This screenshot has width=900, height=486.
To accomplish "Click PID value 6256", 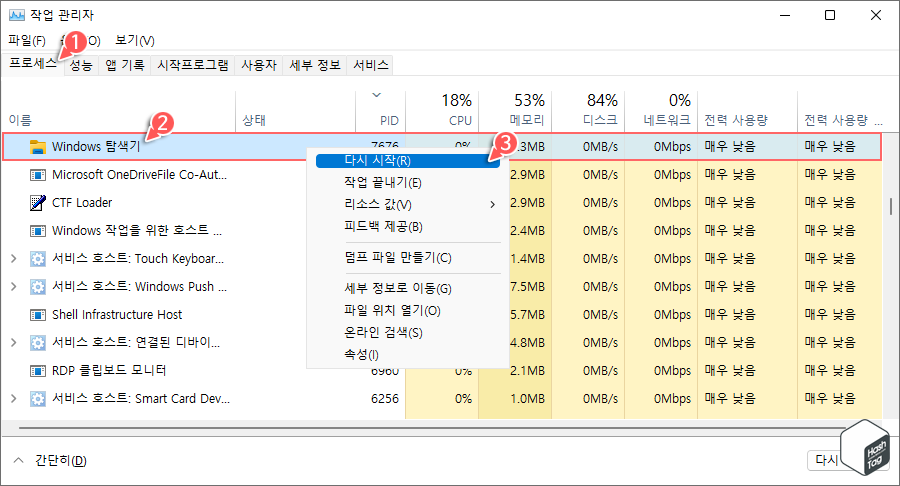I will 385,399.
